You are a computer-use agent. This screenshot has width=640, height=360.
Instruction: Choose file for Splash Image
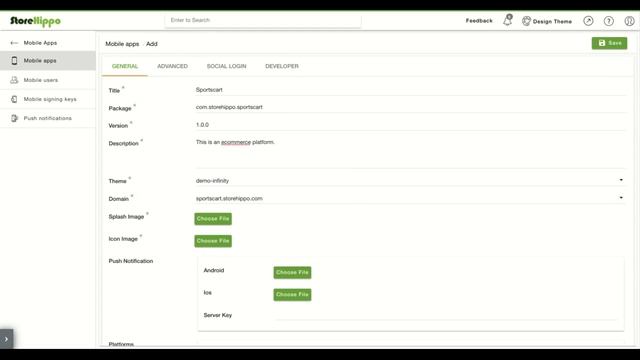click(x=213, y=219)
